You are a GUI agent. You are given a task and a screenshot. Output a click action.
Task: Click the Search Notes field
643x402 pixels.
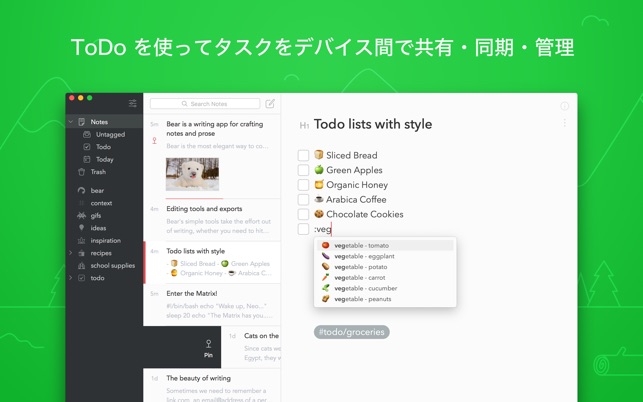coord(205,104)
